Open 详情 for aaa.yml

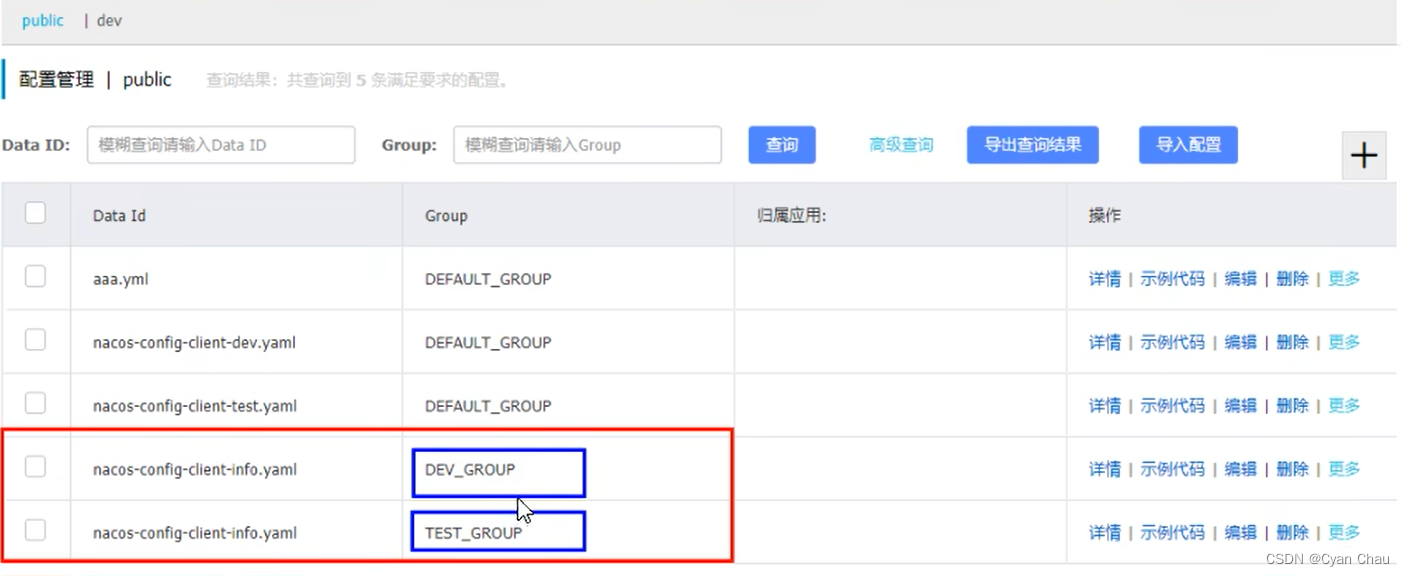click(1105, 279)
